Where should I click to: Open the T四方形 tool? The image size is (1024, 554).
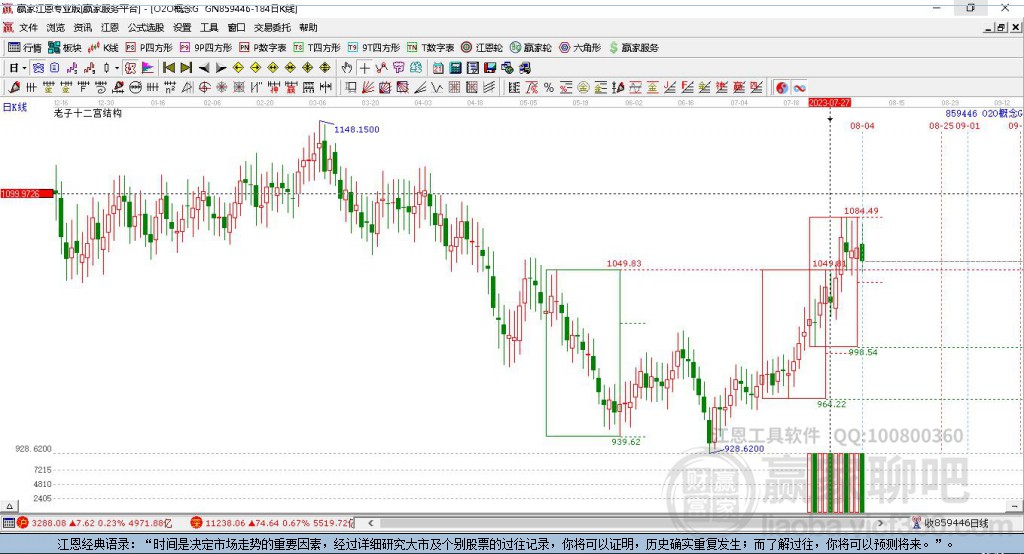point(317,48)
